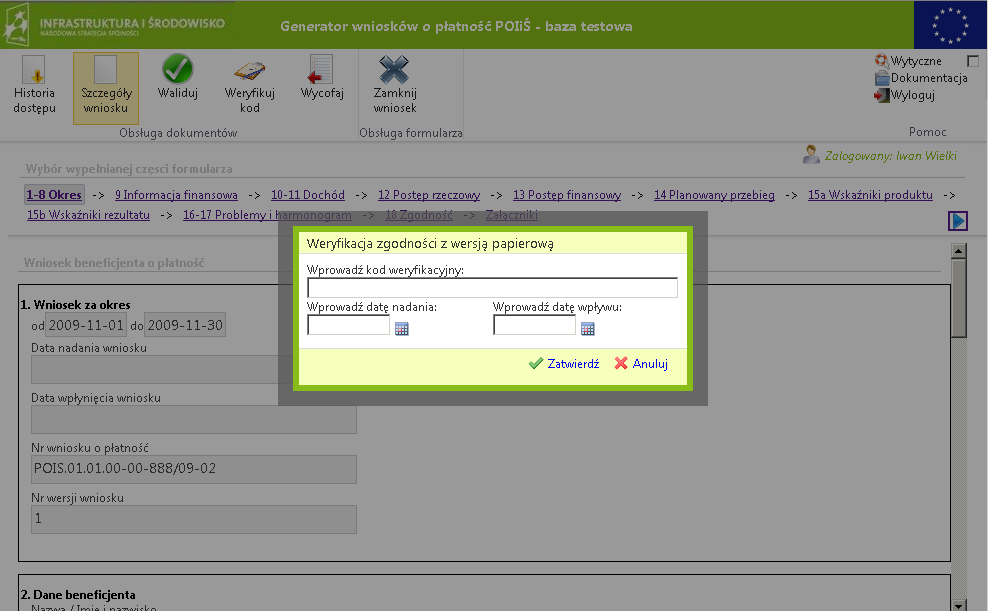
Task: Click the Wycofaj icon
Action: tap(321, 70)
